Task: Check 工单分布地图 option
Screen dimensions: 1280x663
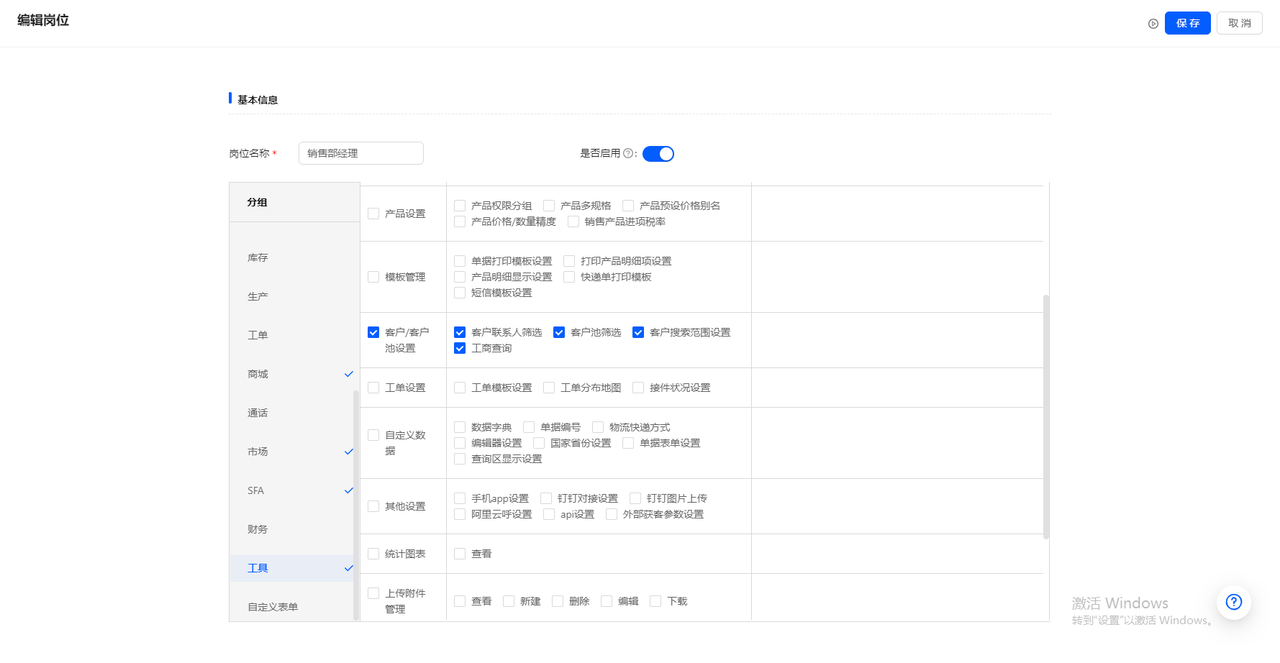Action: tap(549, 387)
